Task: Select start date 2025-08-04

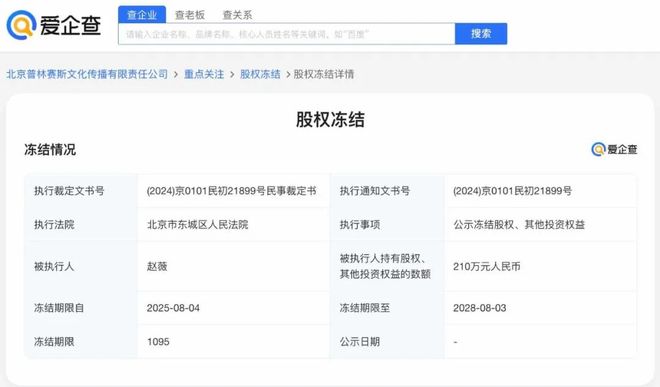Action: coord(173,308)
